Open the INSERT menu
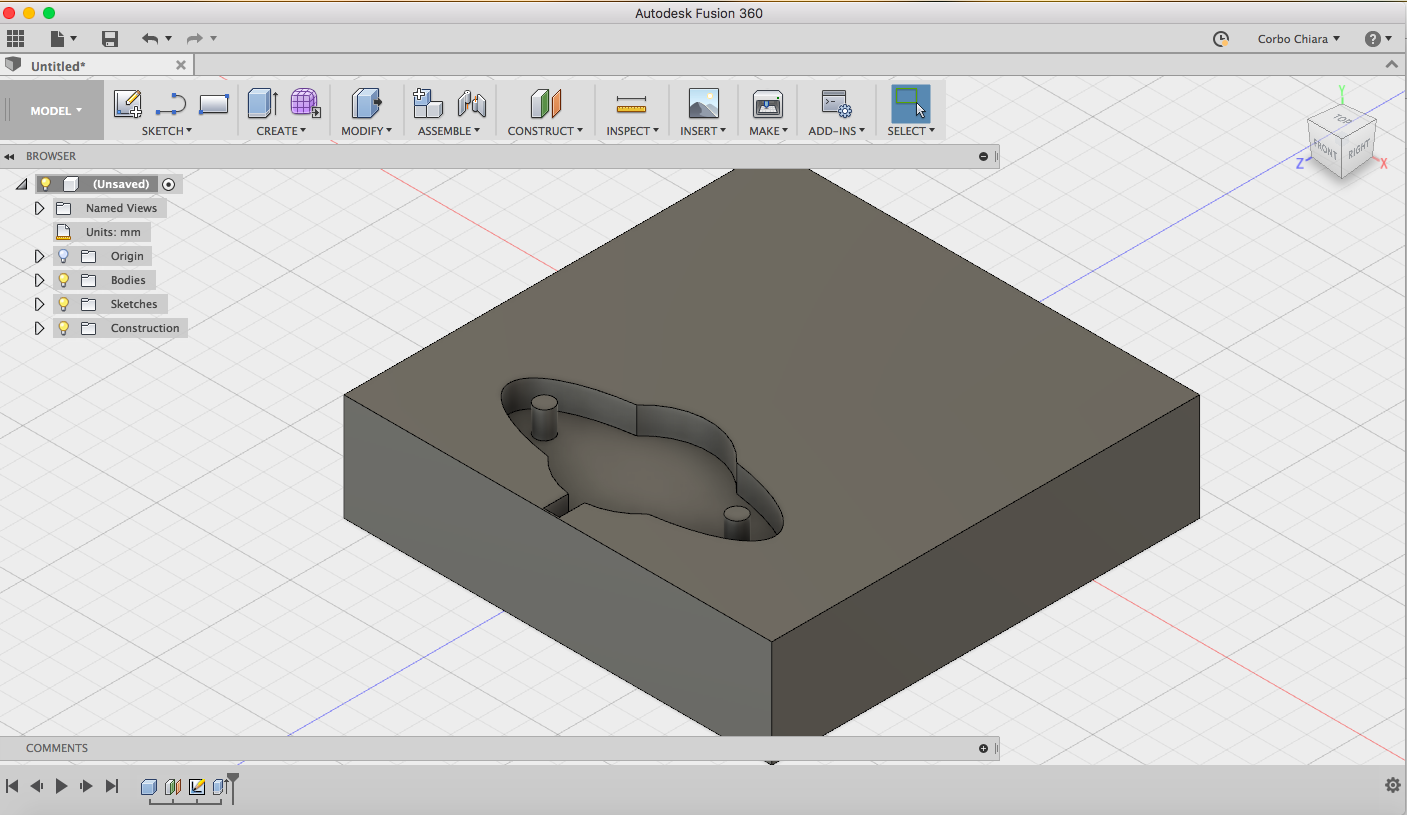The image size is (1407, 815). pos(703,131)
